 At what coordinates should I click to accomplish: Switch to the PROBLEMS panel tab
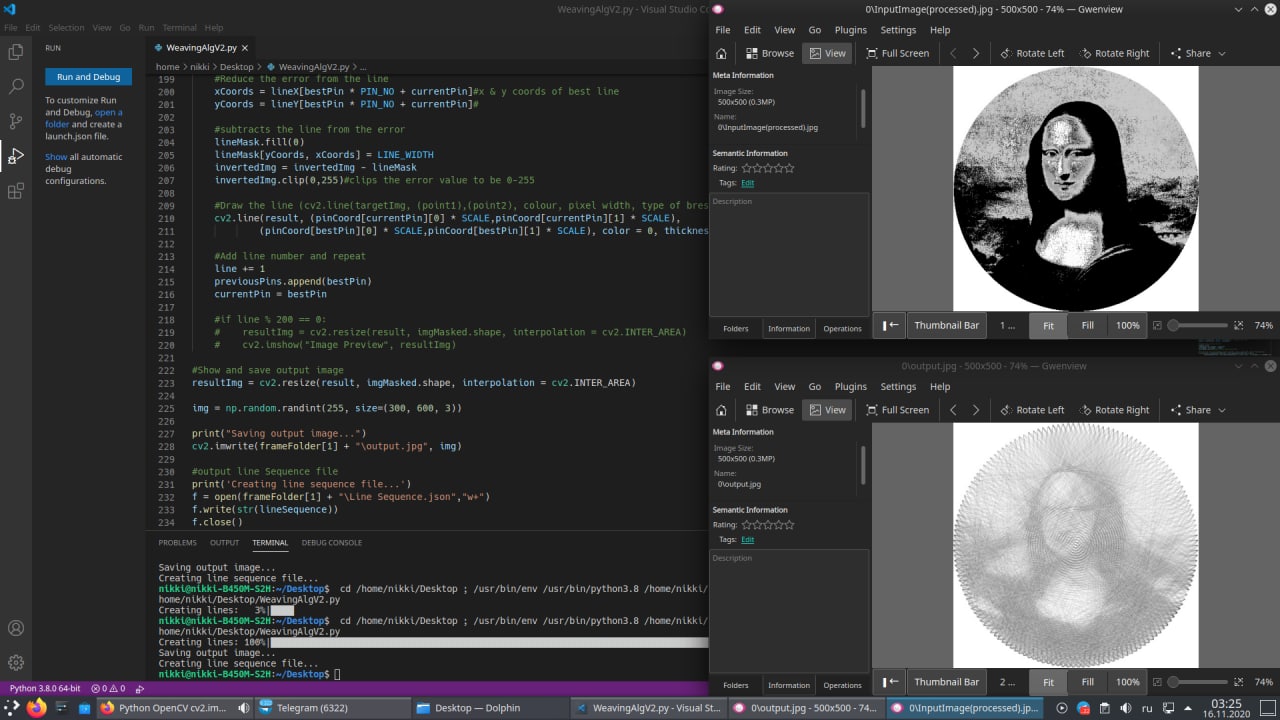pos(177,543)
